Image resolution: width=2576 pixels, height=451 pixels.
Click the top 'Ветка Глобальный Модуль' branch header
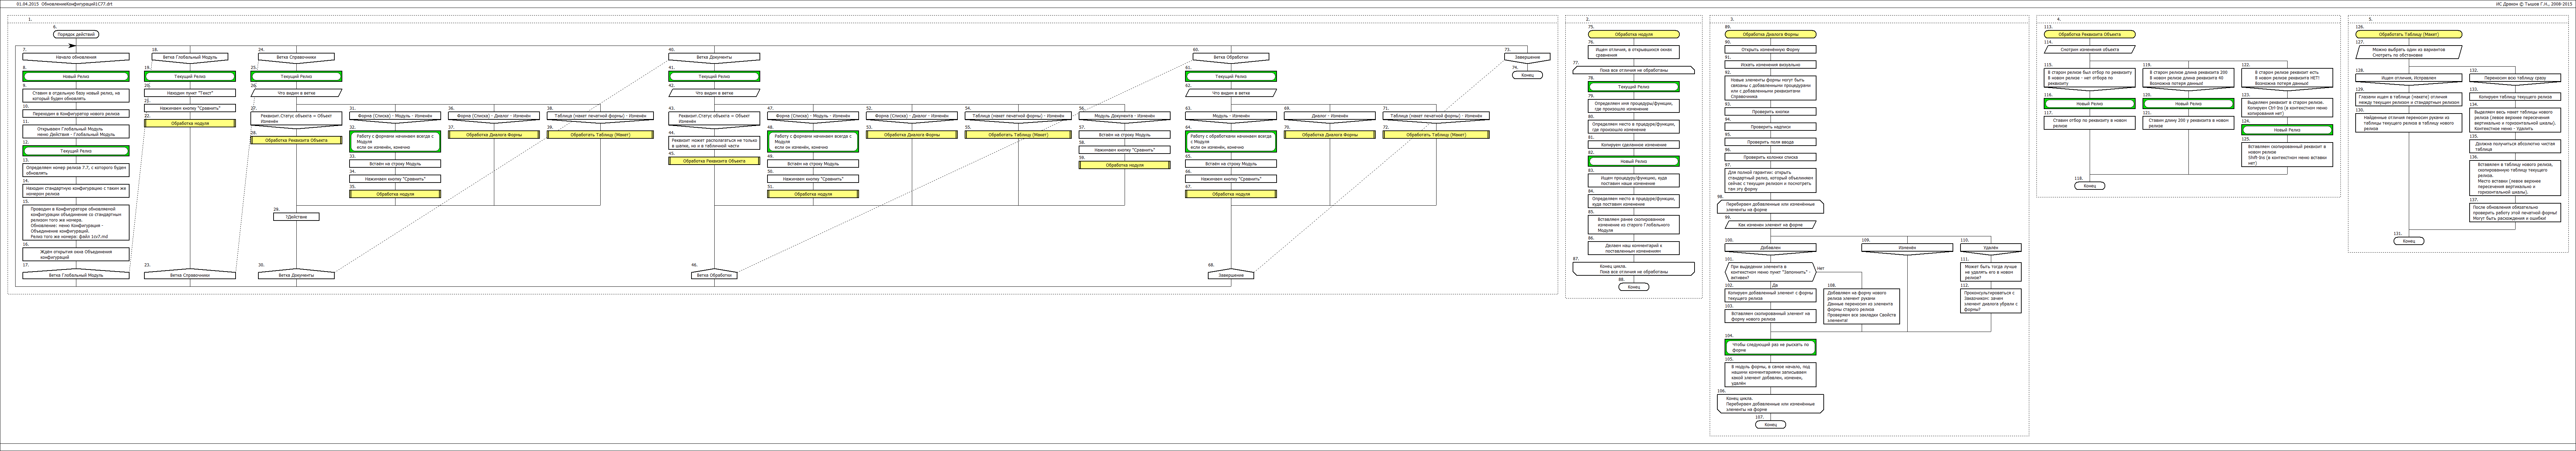point(190,57)
